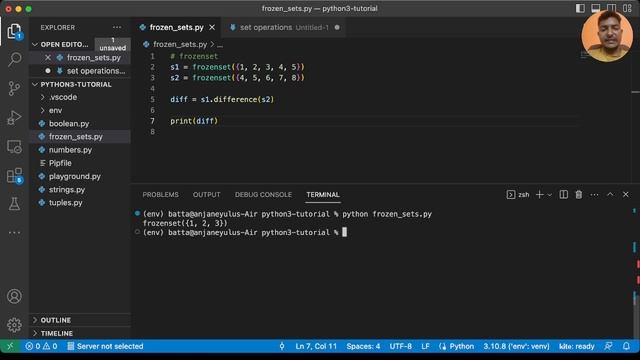Image resolution: width=640 pixels, height=360 pixels.
Task: Open the Accounts menu
Action: point(14,296)
